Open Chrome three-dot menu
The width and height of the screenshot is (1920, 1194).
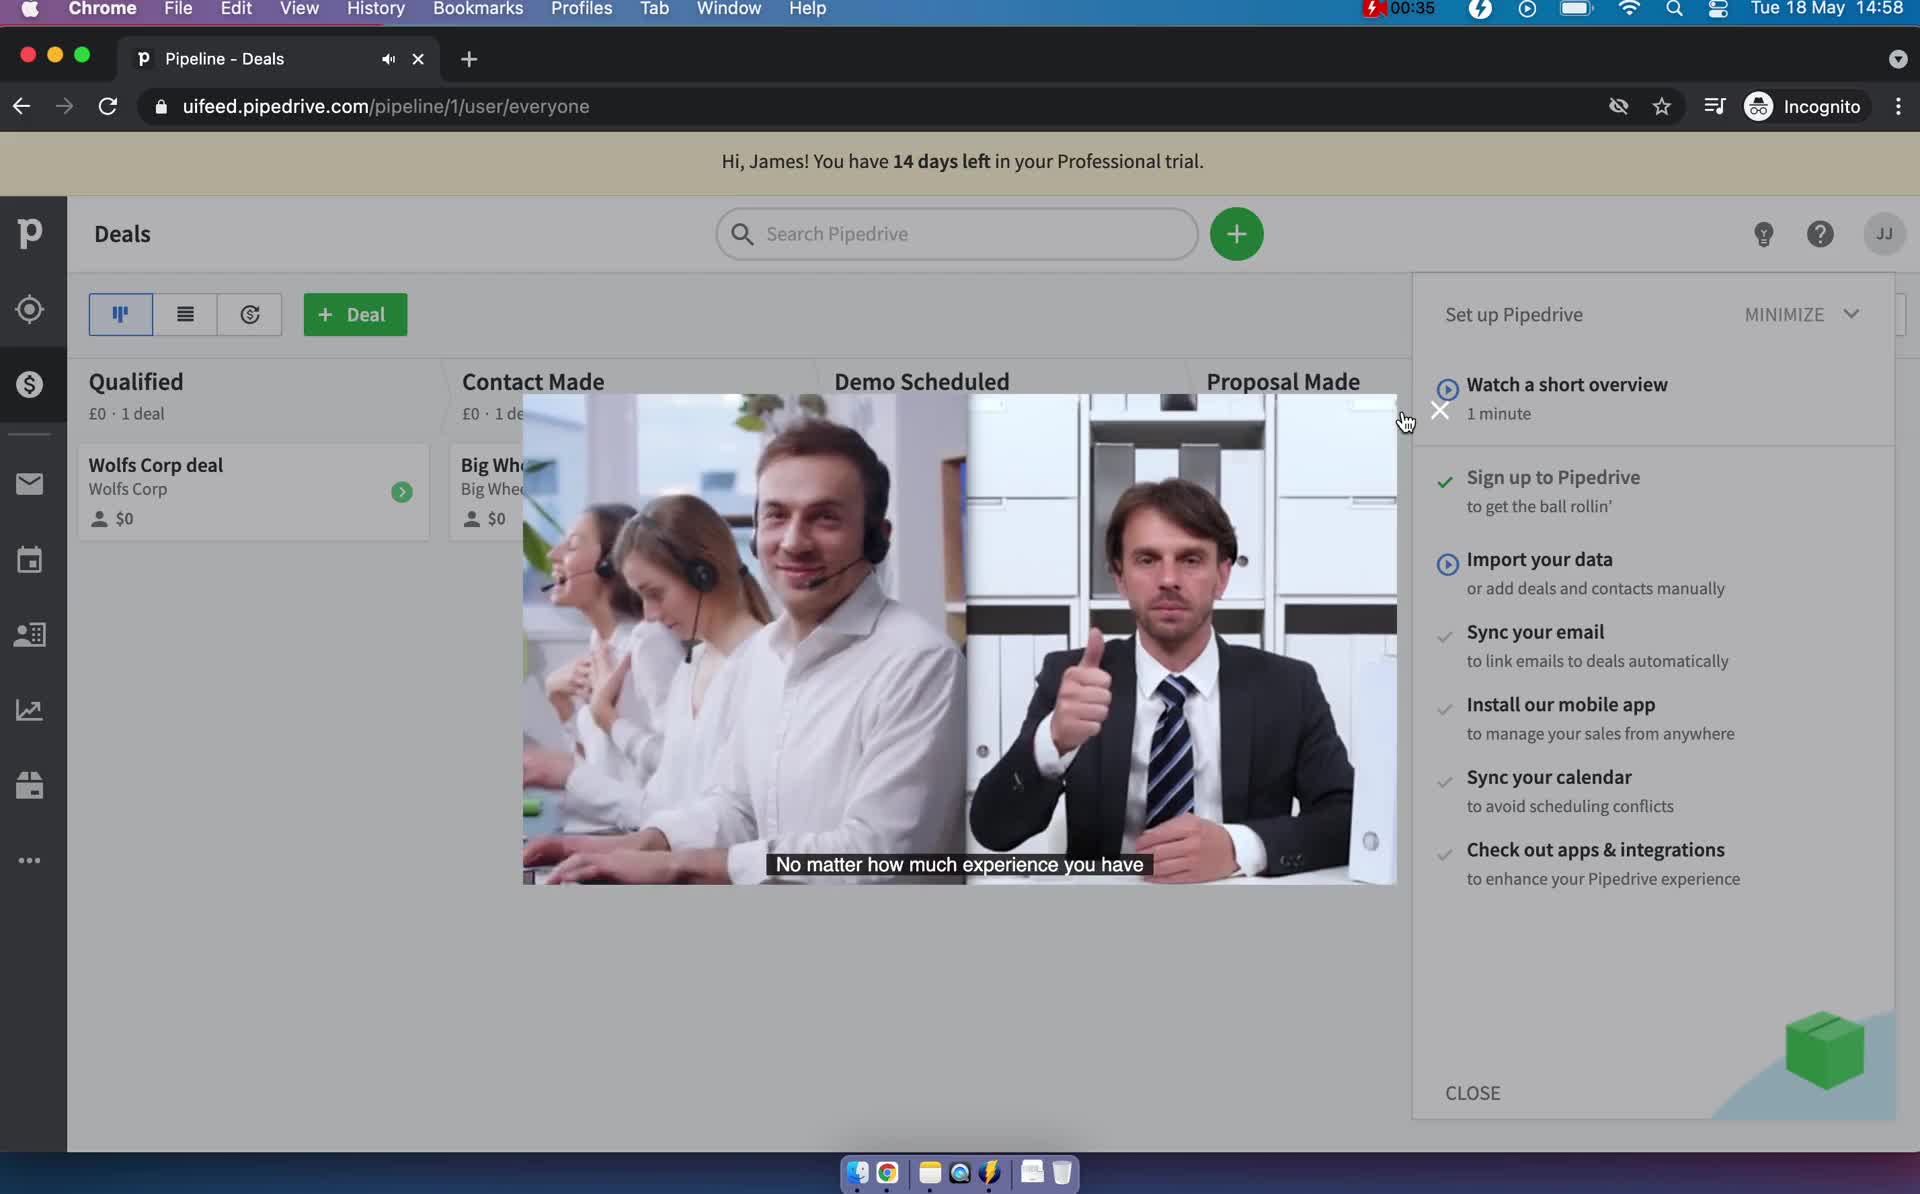pos(1898,106)
